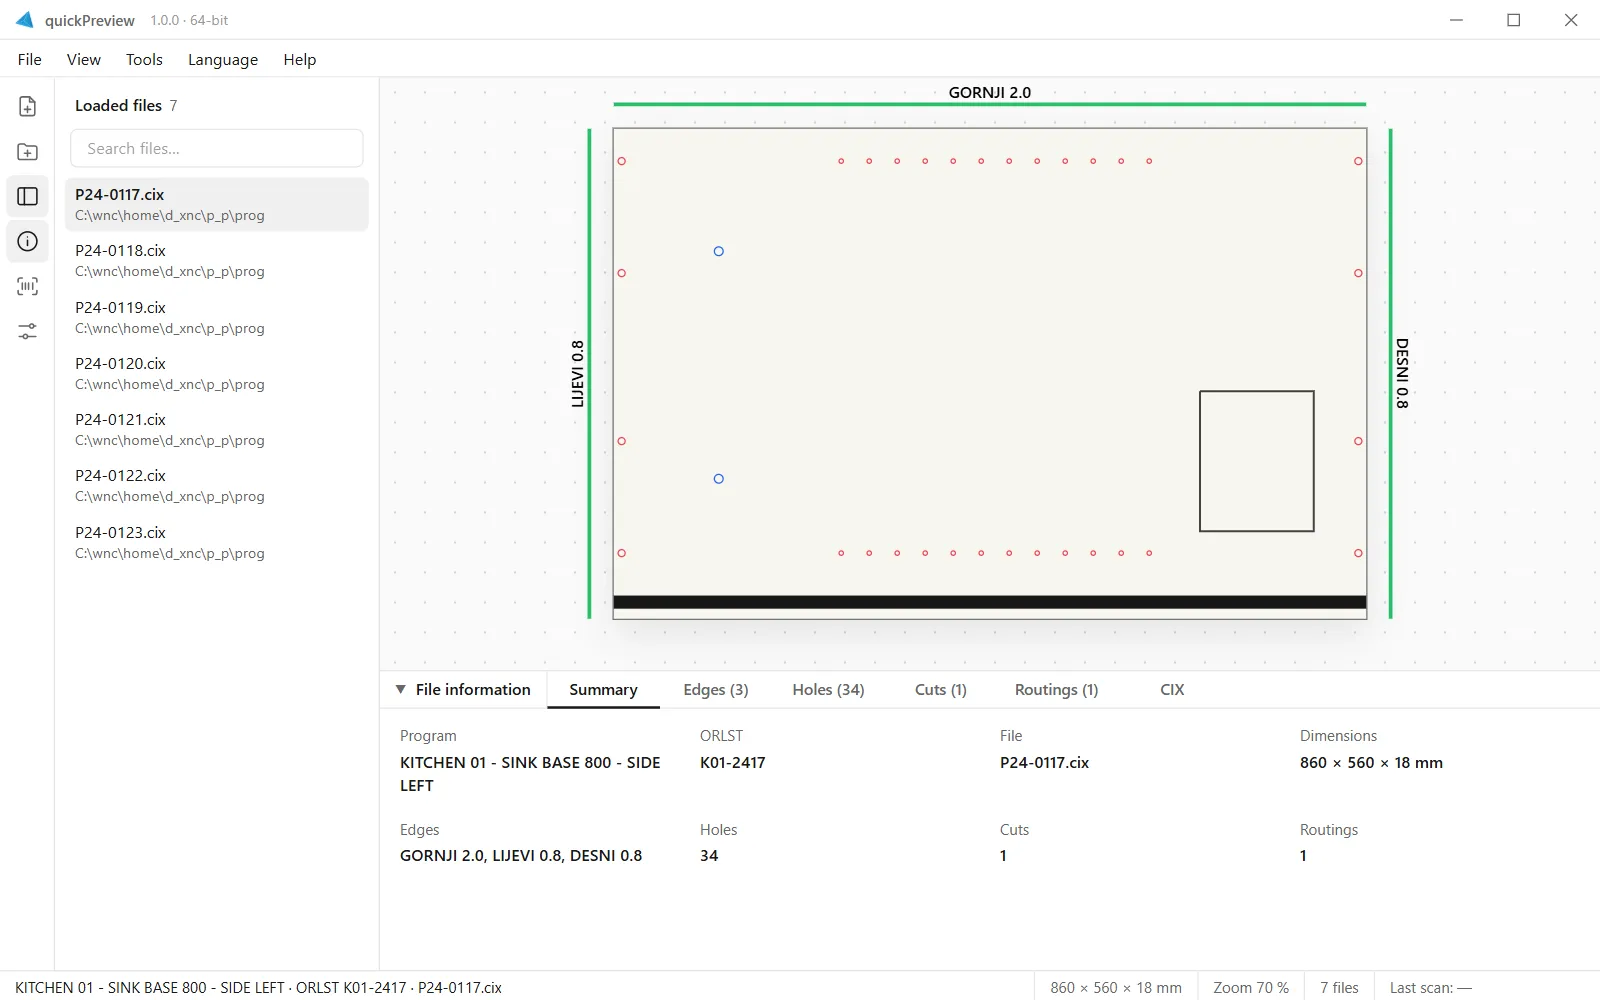Image resolution: width=1600 pixels, height=1000 pixels.
Task: Click the status bar program description text
Action: 258,987
